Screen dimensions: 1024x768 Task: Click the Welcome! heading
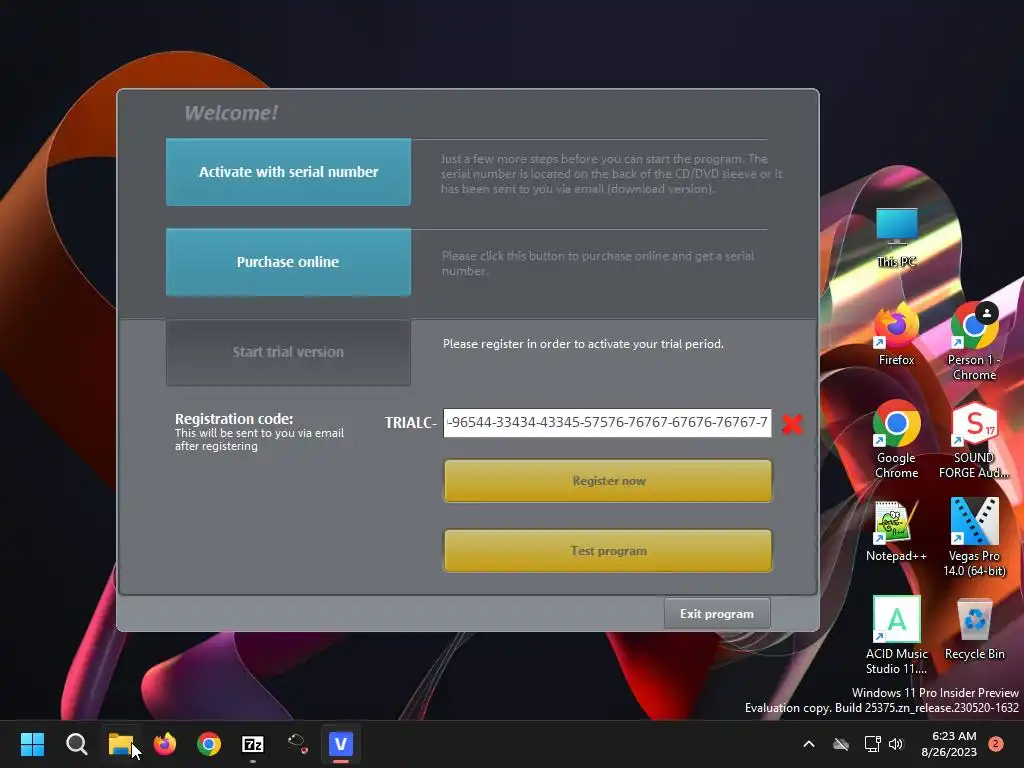click(x=231, y=113)
